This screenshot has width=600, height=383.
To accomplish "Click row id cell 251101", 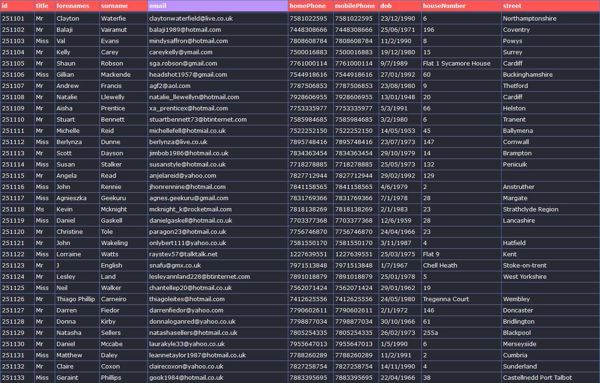I will pos(17,18).
